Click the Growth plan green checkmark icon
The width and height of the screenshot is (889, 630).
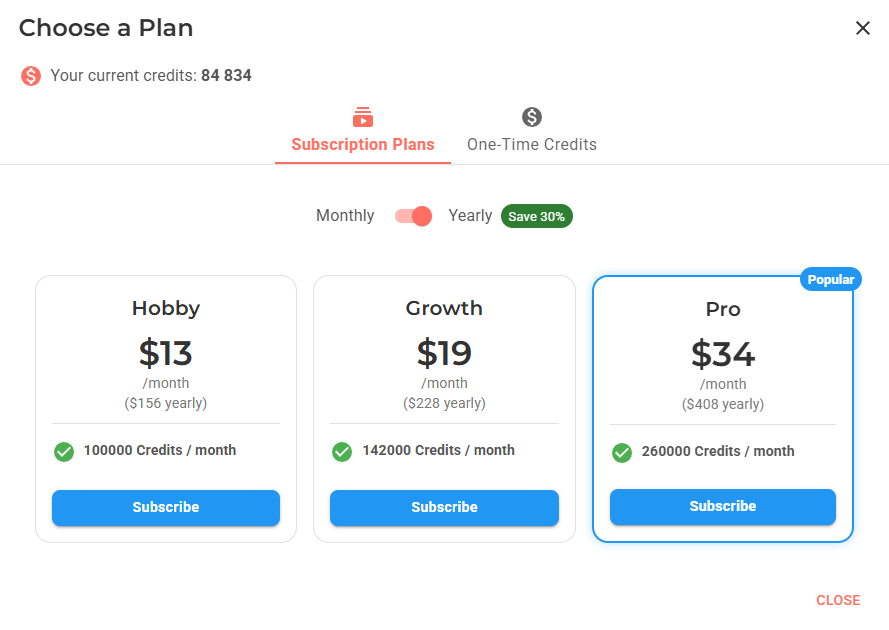pyautogui.click(x=342, y=452)
